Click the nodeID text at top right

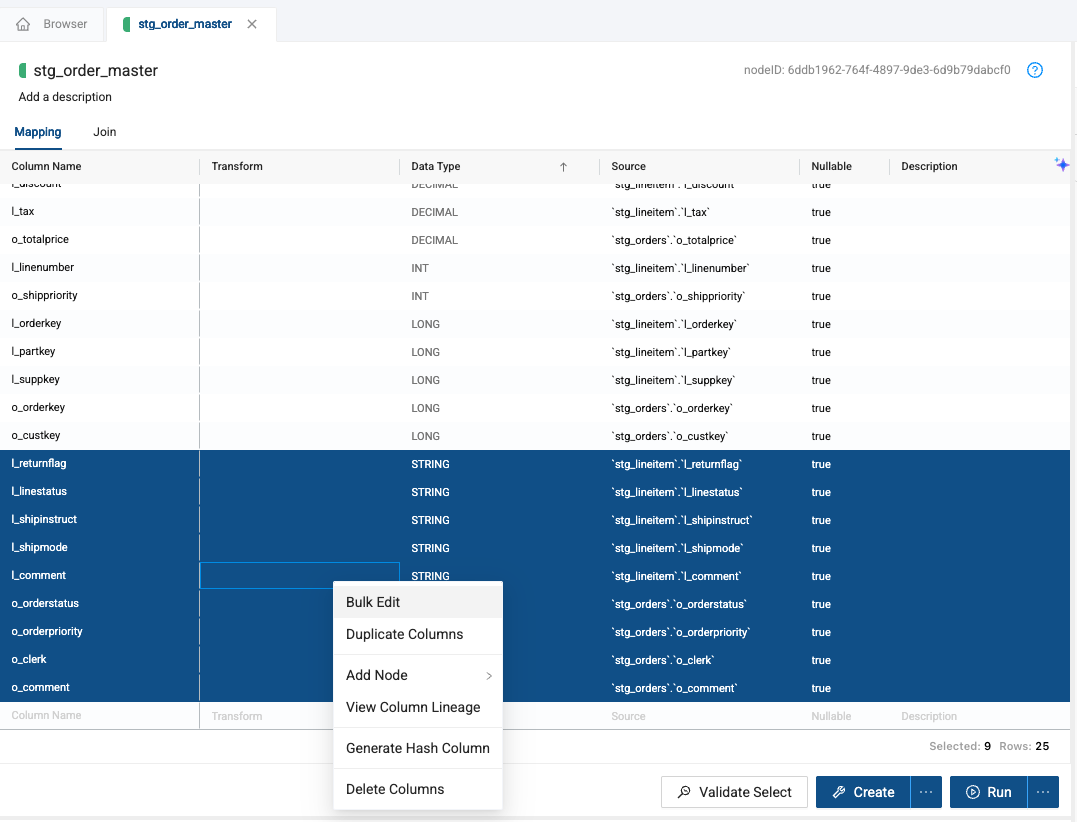[x=877, y=70]
